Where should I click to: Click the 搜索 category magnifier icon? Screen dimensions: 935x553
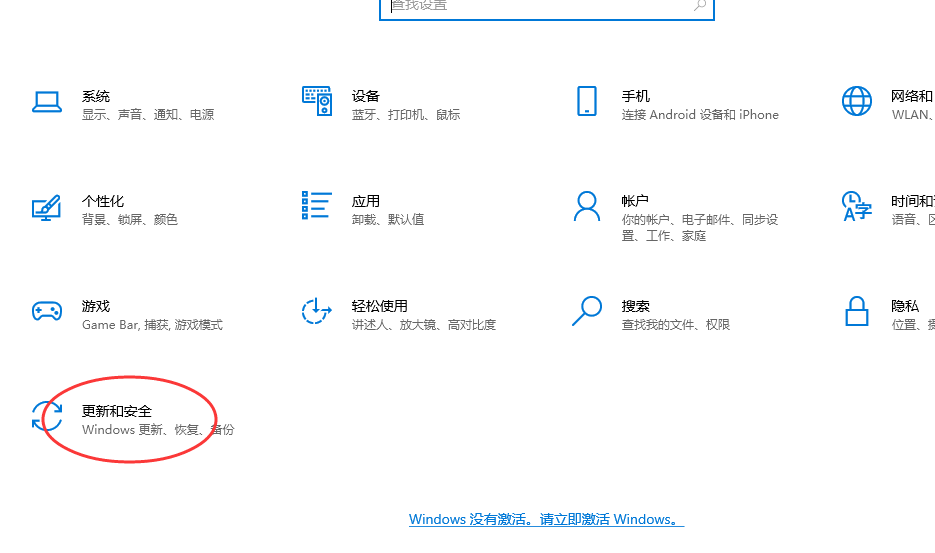click(587, 311)
